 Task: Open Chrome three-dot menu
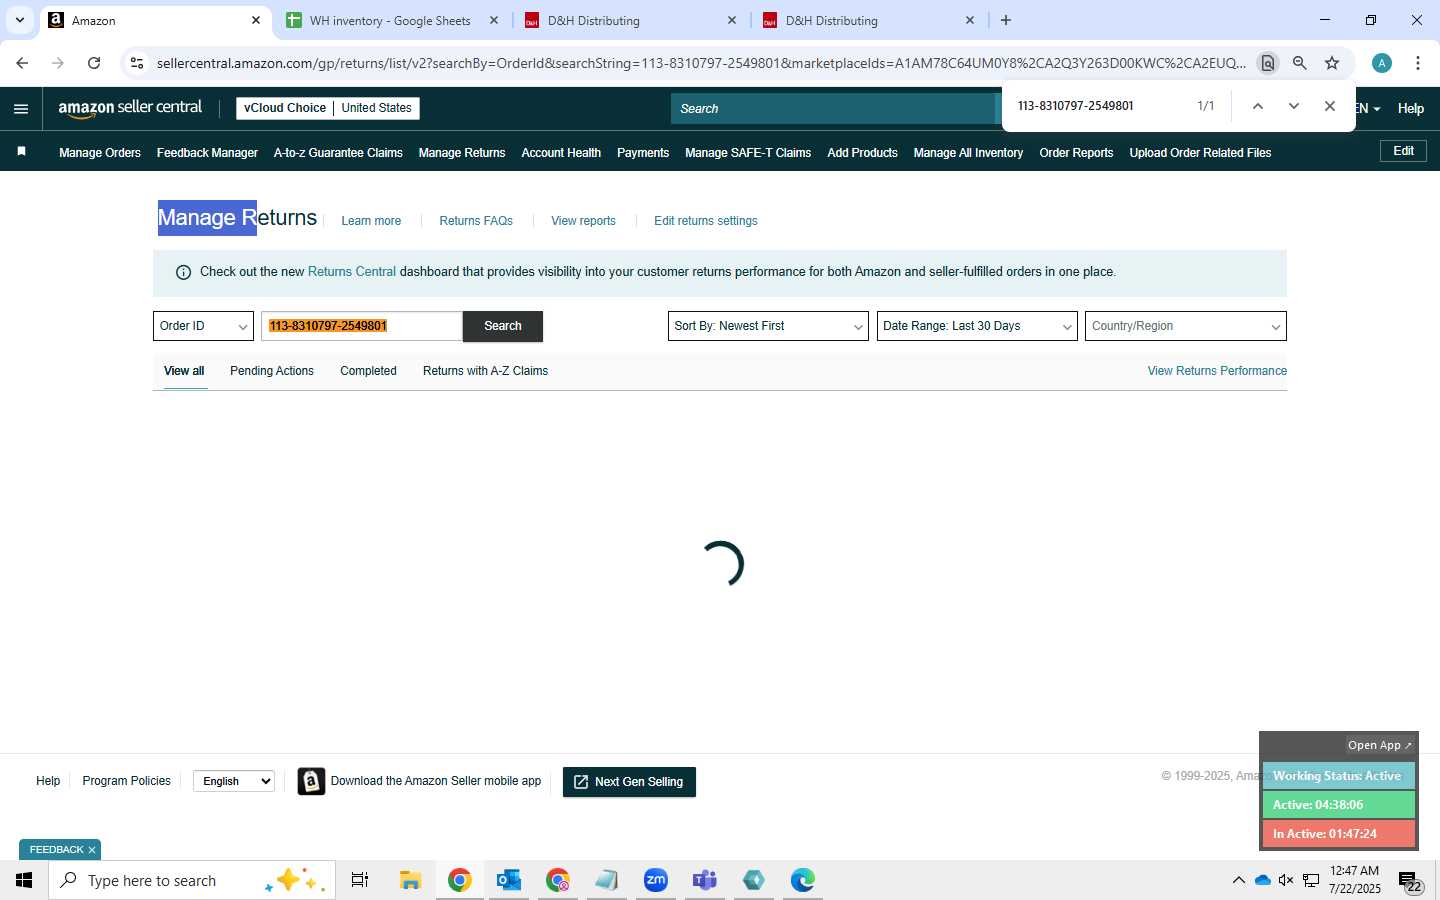pos(1418,63)
